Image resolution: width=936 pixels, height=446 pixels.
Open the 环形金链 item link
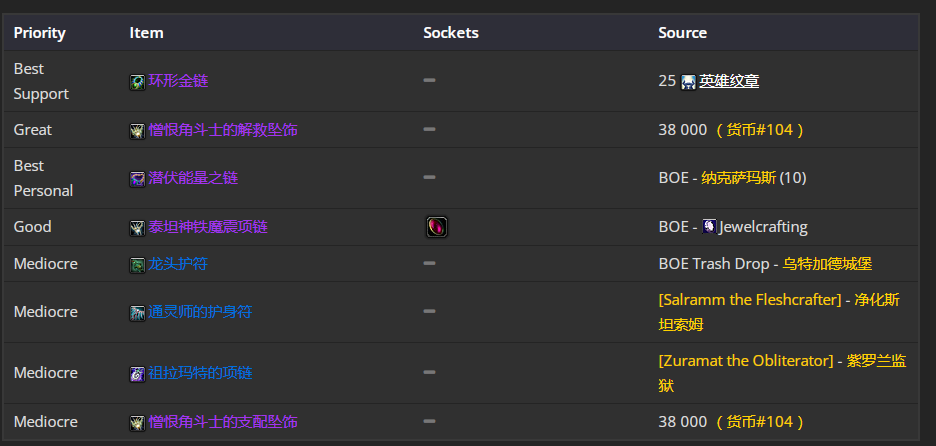pos(178,81)
